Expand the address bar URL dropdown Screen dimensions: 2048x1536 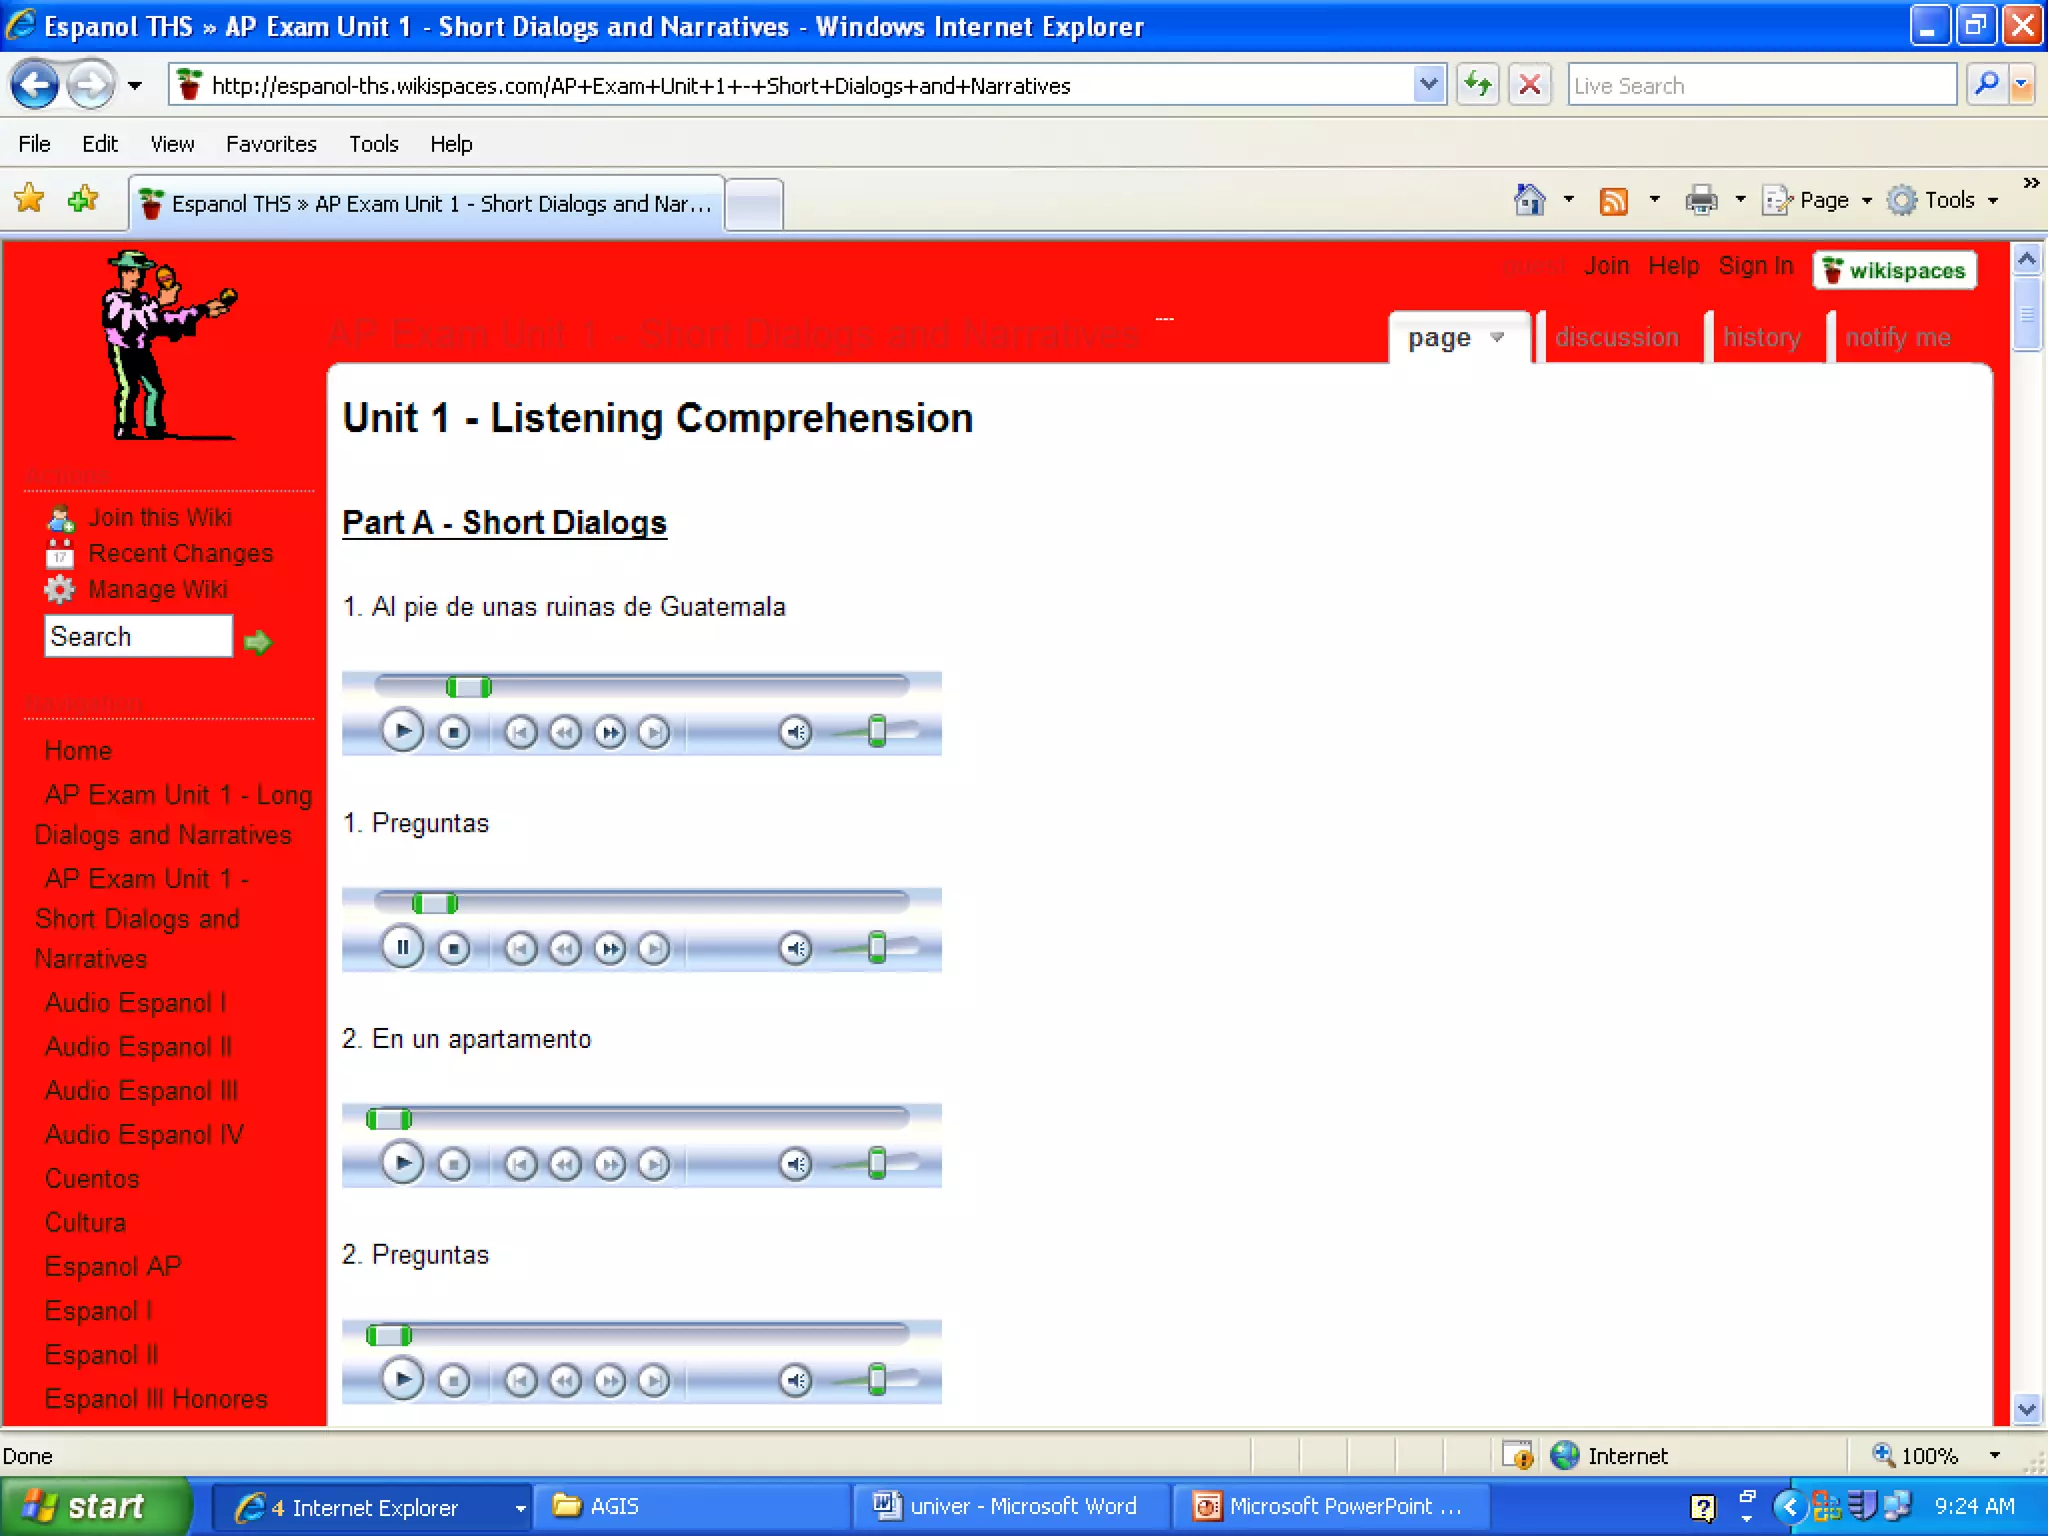(1428, 85)
